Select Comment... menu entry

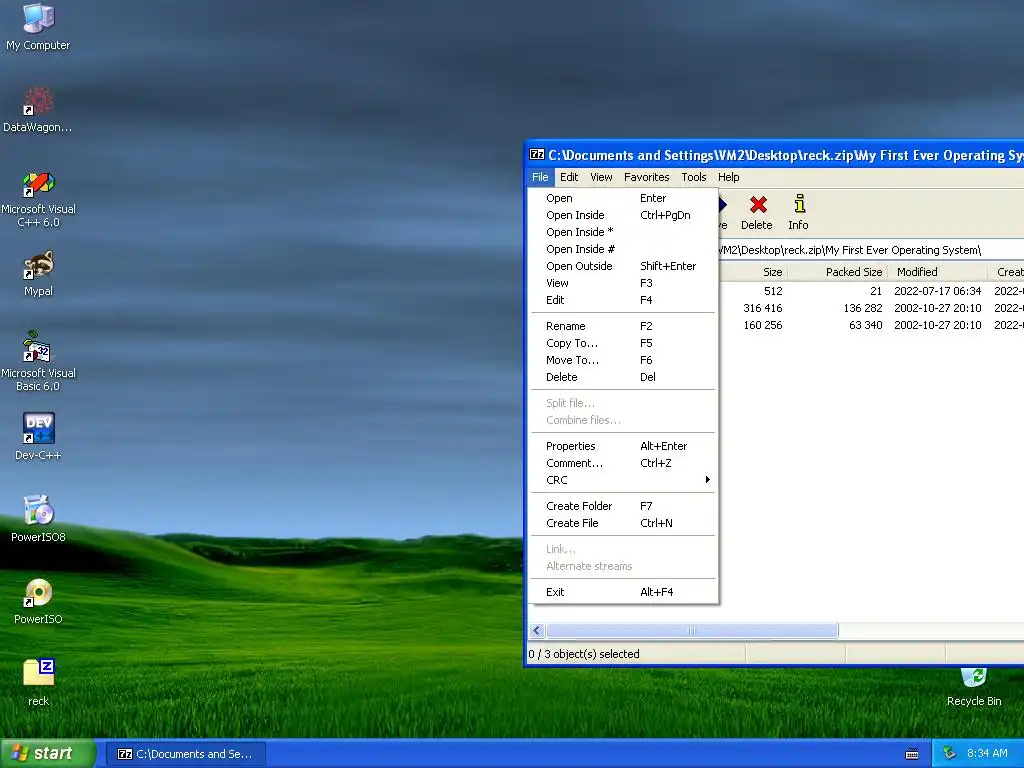623,463
